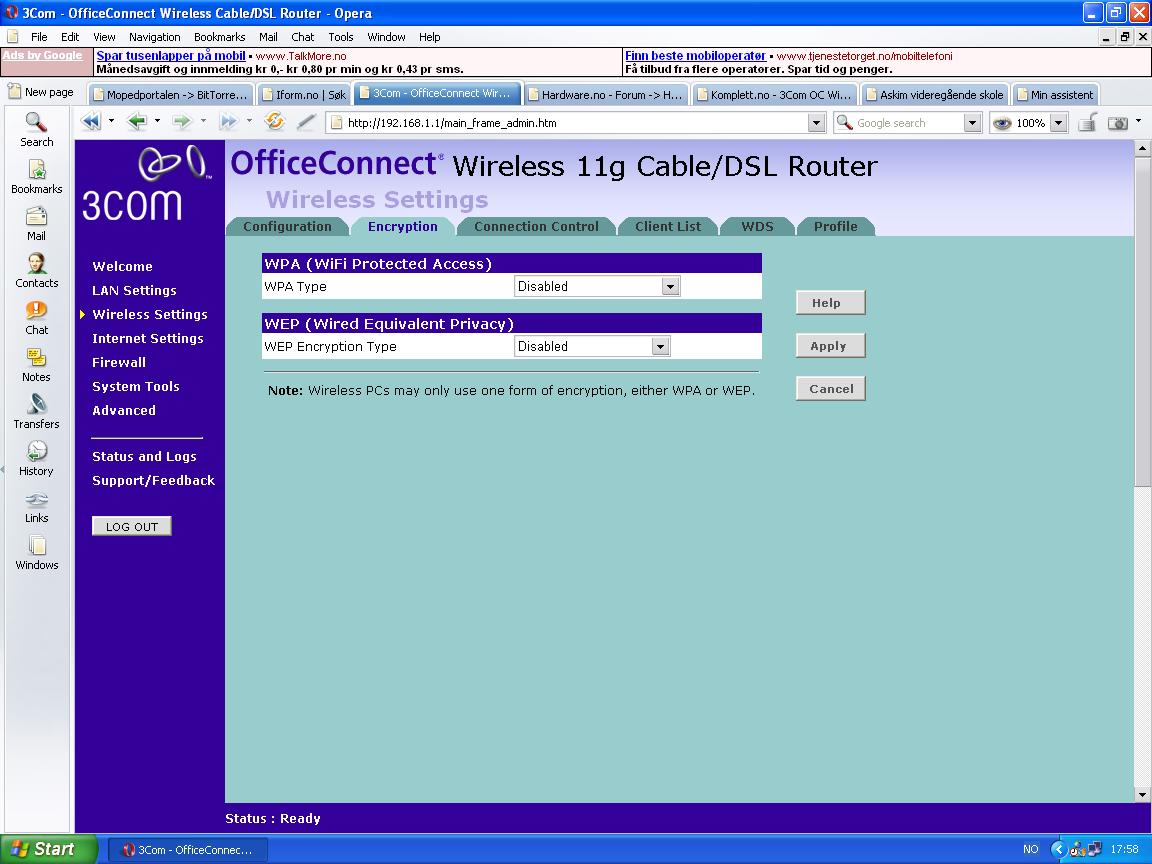Click the Google search field
This screenshot has height=864, width=1152.
(x=908, y=123)
